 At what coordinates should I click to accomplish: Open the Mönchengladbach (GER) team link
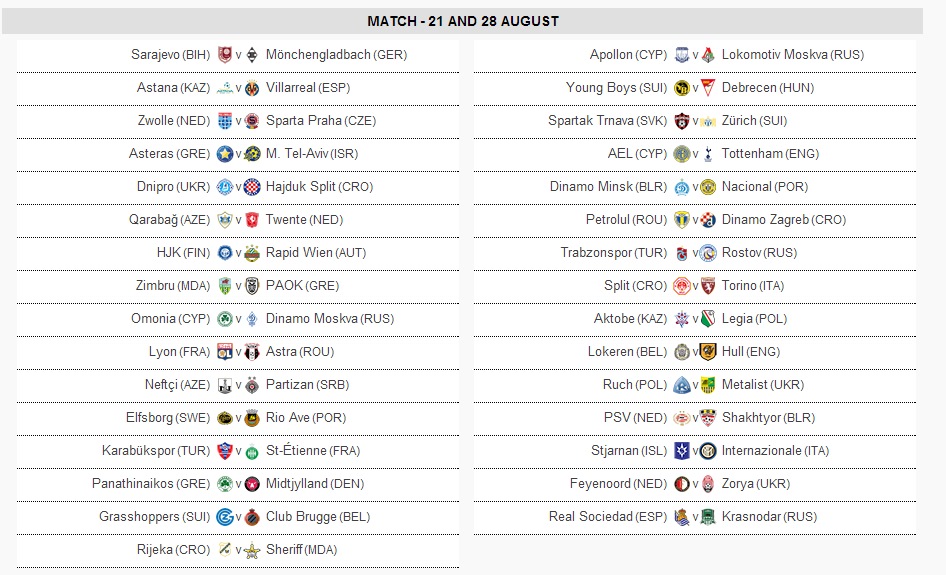[x=337, y=55]
